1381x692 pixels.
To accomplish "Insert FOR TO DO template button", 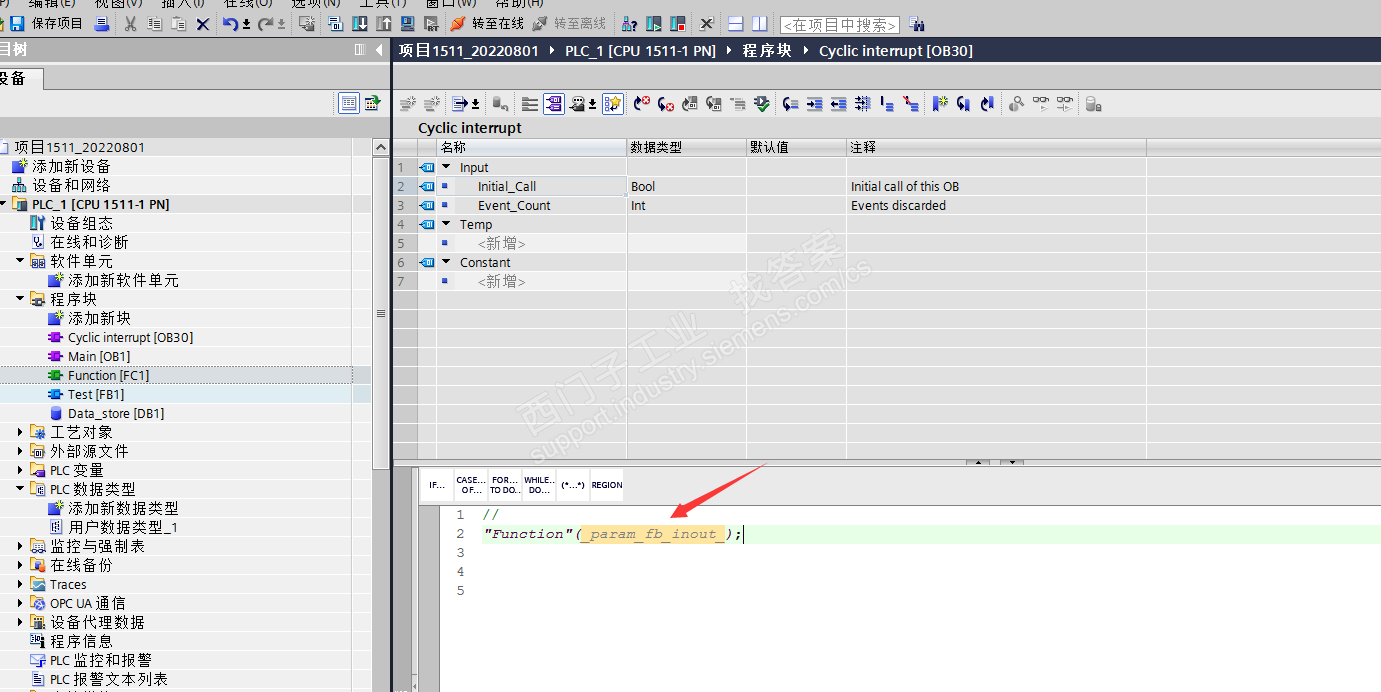I will pos(505,485).
